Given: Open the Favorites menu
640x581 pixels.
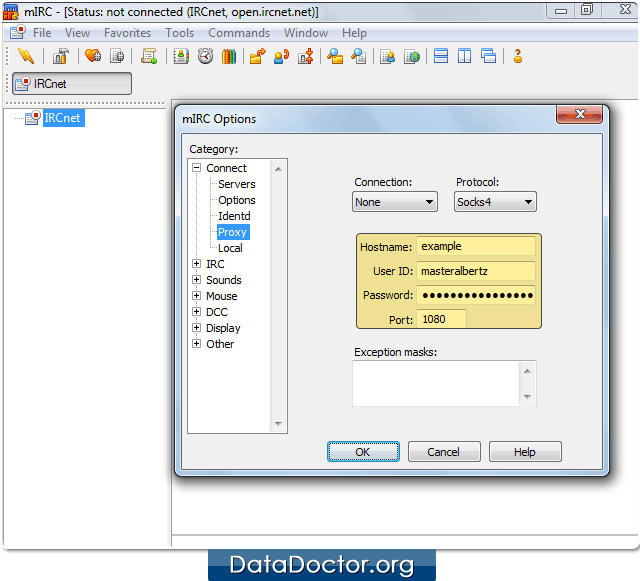Looking at the screenshot, I should (x=127, y=33).
